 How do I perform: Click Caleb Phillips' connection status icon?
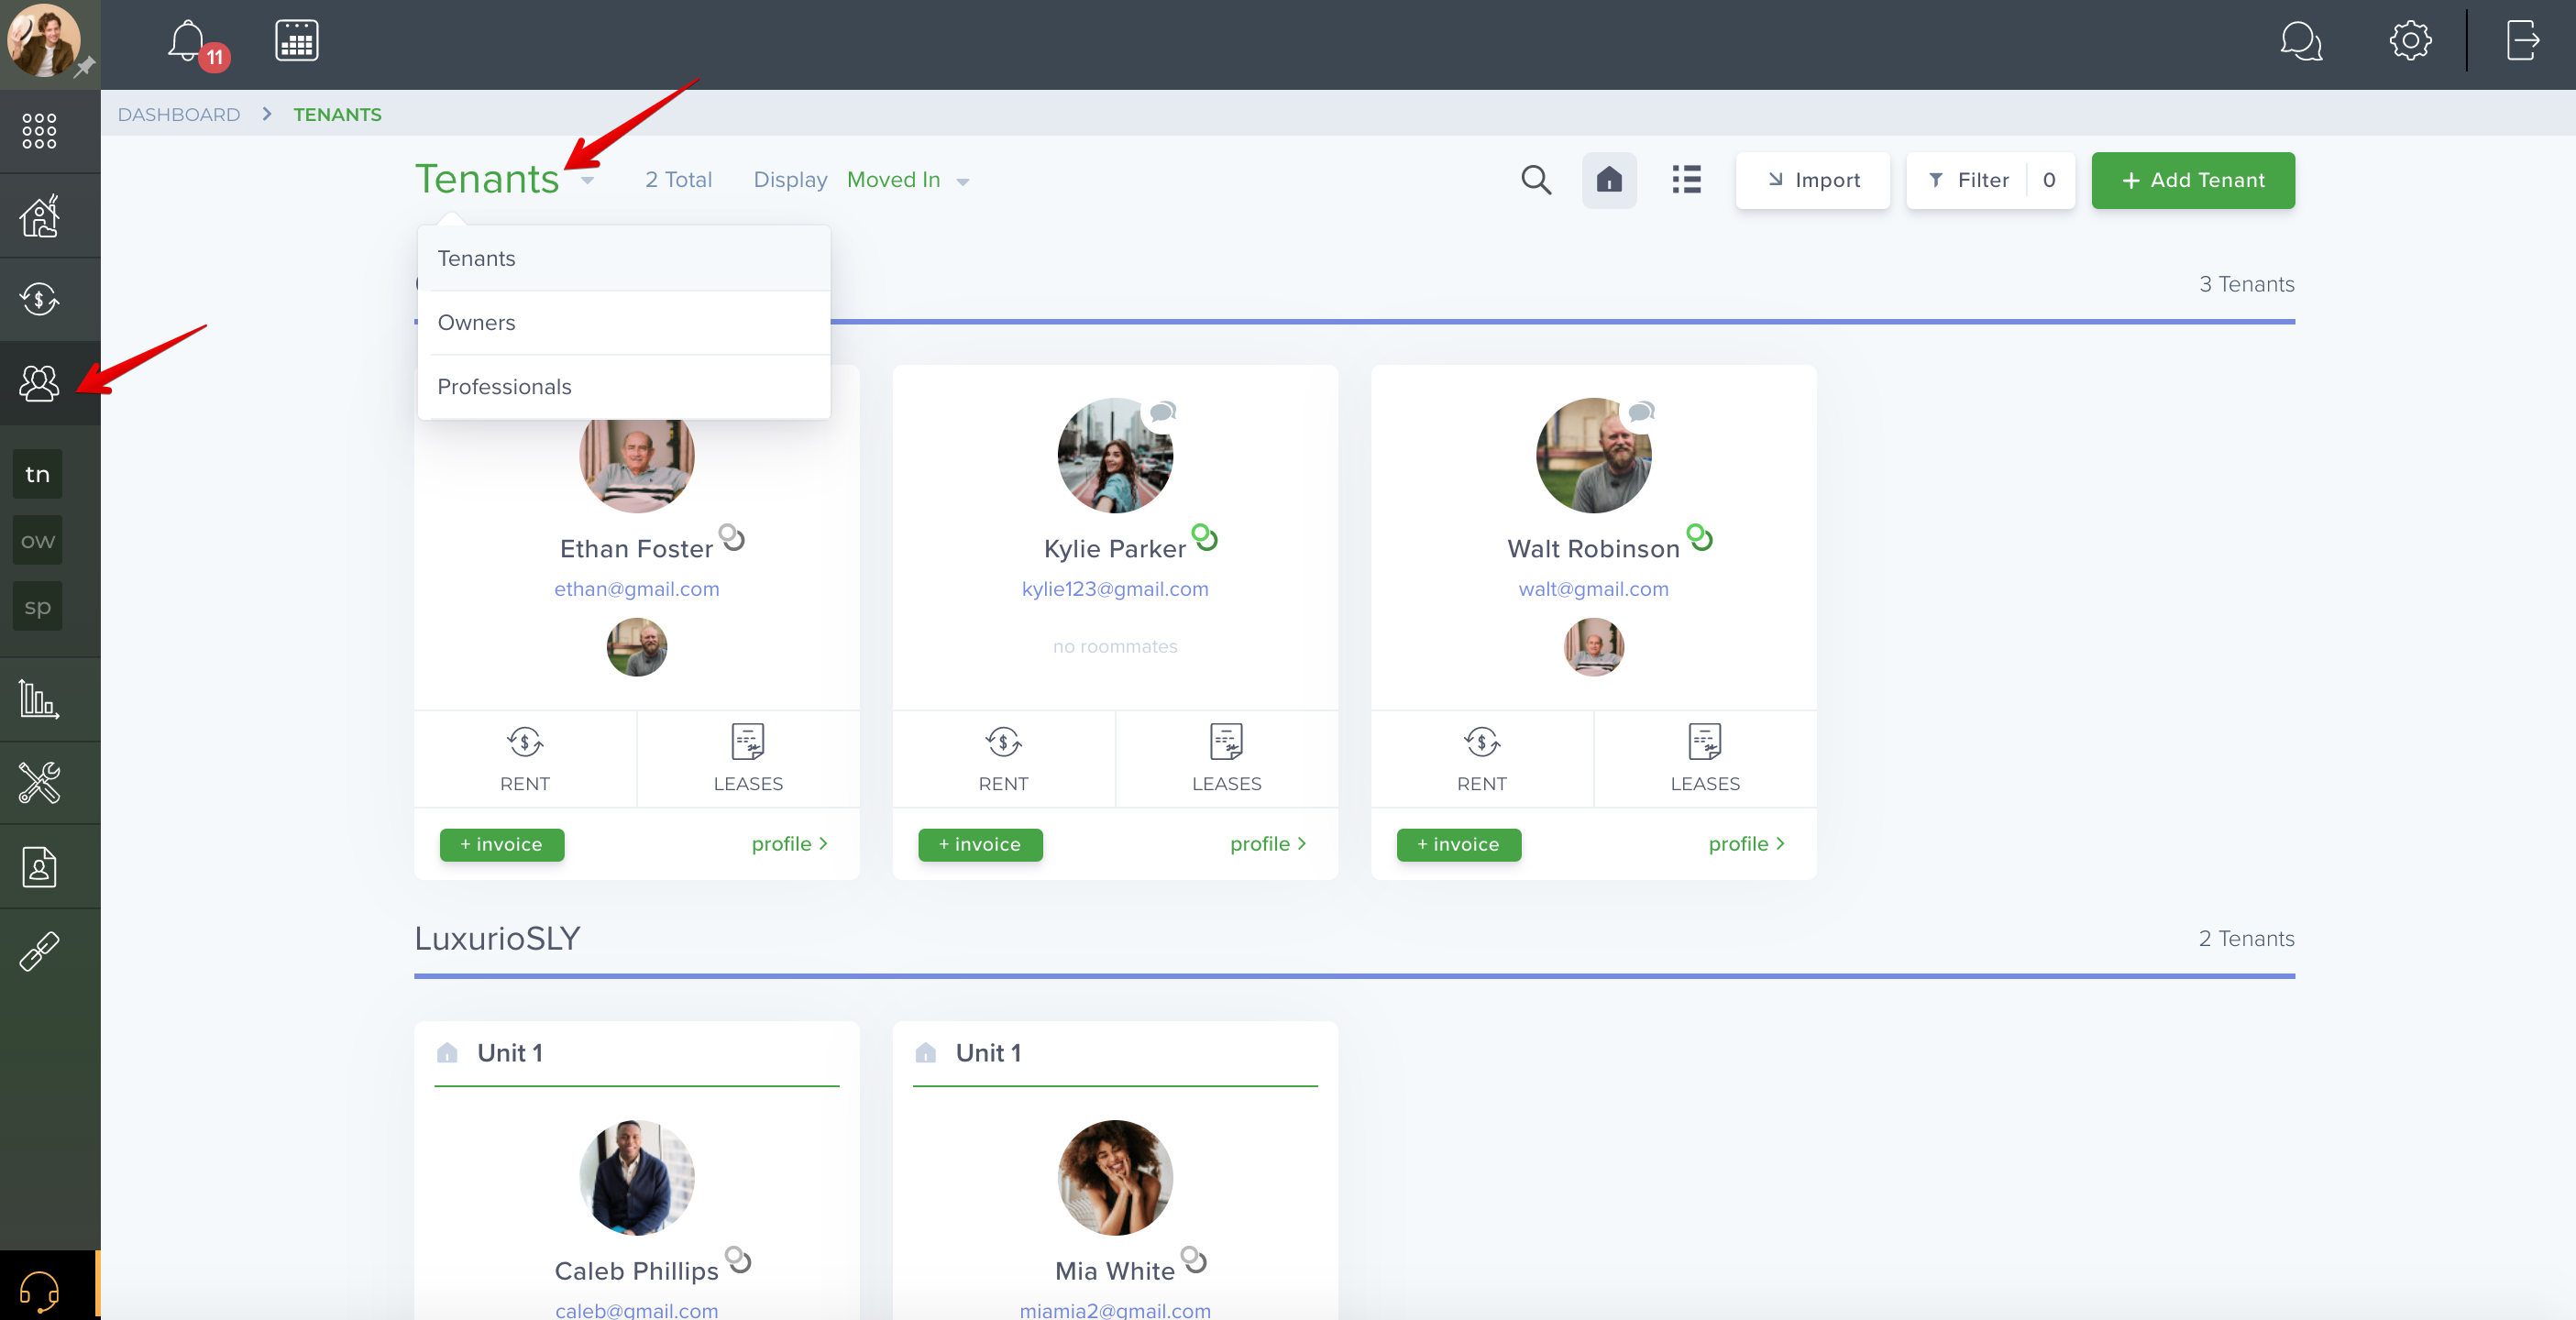point(738,1260)
